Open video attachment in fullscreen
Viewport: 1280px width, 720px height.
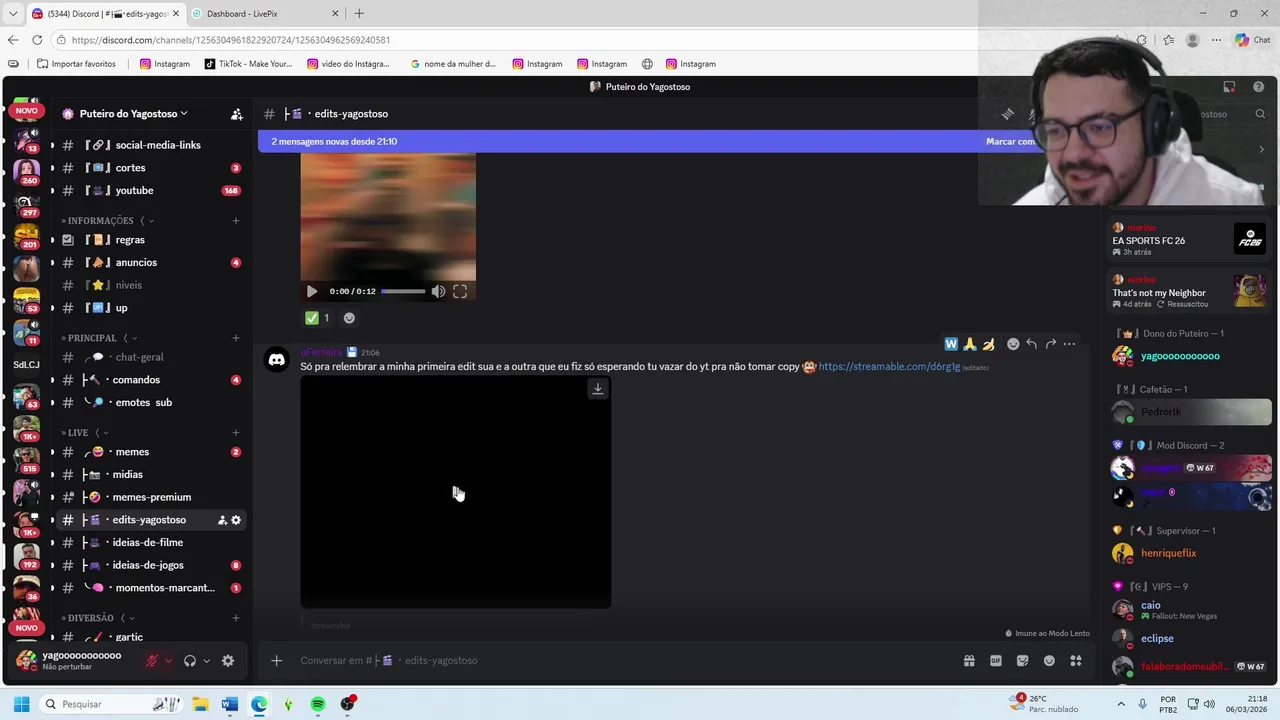point(460,291)
